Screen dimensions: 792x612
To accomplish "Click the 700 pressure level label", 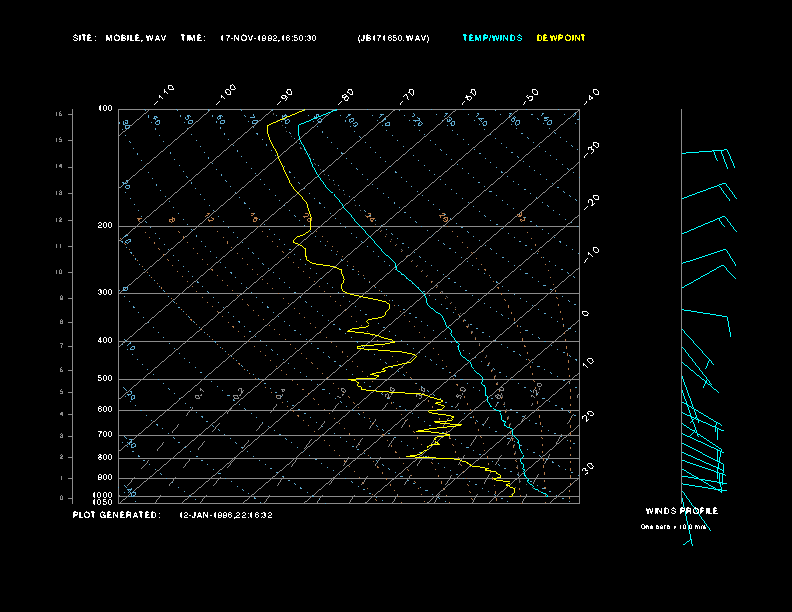I will pos(105,435).
